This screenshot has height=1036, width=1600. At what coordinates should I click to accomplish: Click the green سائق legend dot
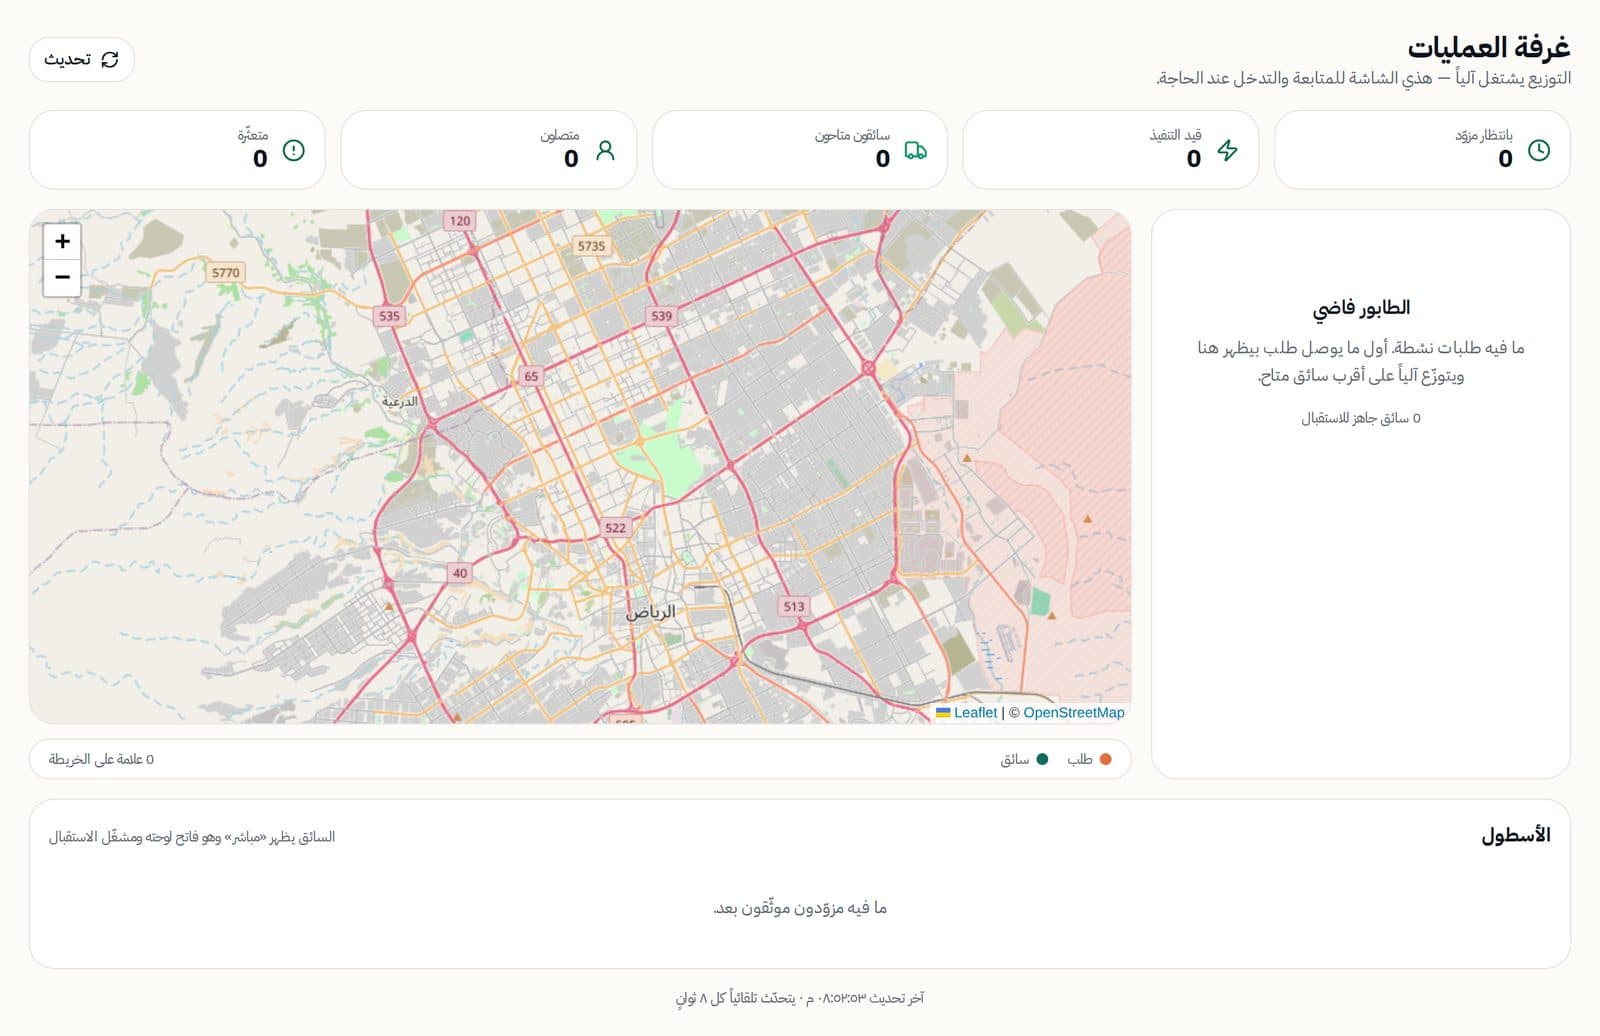(1042, 759)
